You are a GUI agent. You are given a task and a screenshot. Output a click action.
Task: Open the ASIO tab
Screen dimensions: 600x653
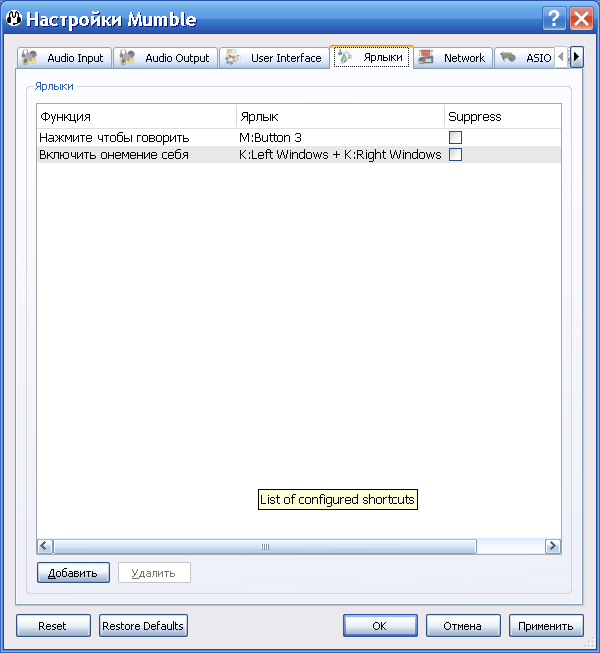click(525, 57)
